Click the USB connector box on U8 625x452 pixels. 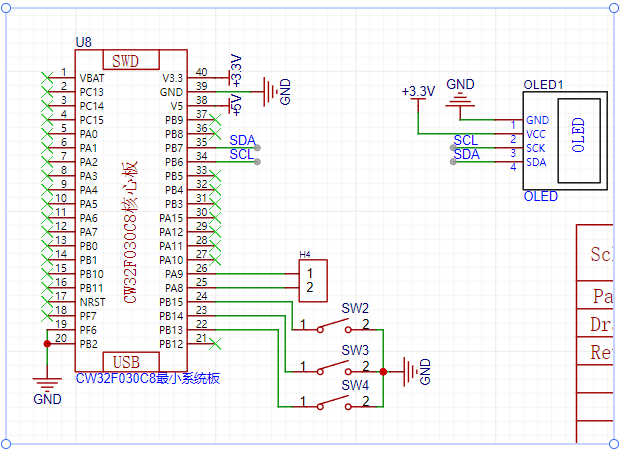127,361
